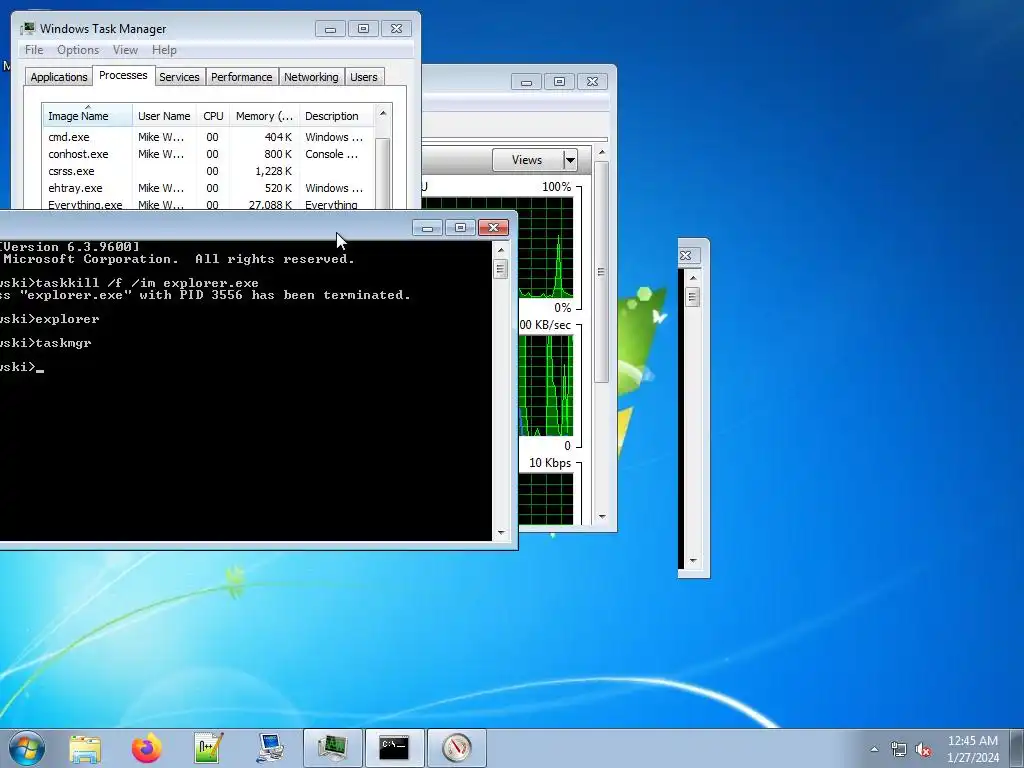The height and width of the screenshot is (768, 1024).
Task: Click scroll-up arrow in the rightmost window
Action: pos(693,278)
